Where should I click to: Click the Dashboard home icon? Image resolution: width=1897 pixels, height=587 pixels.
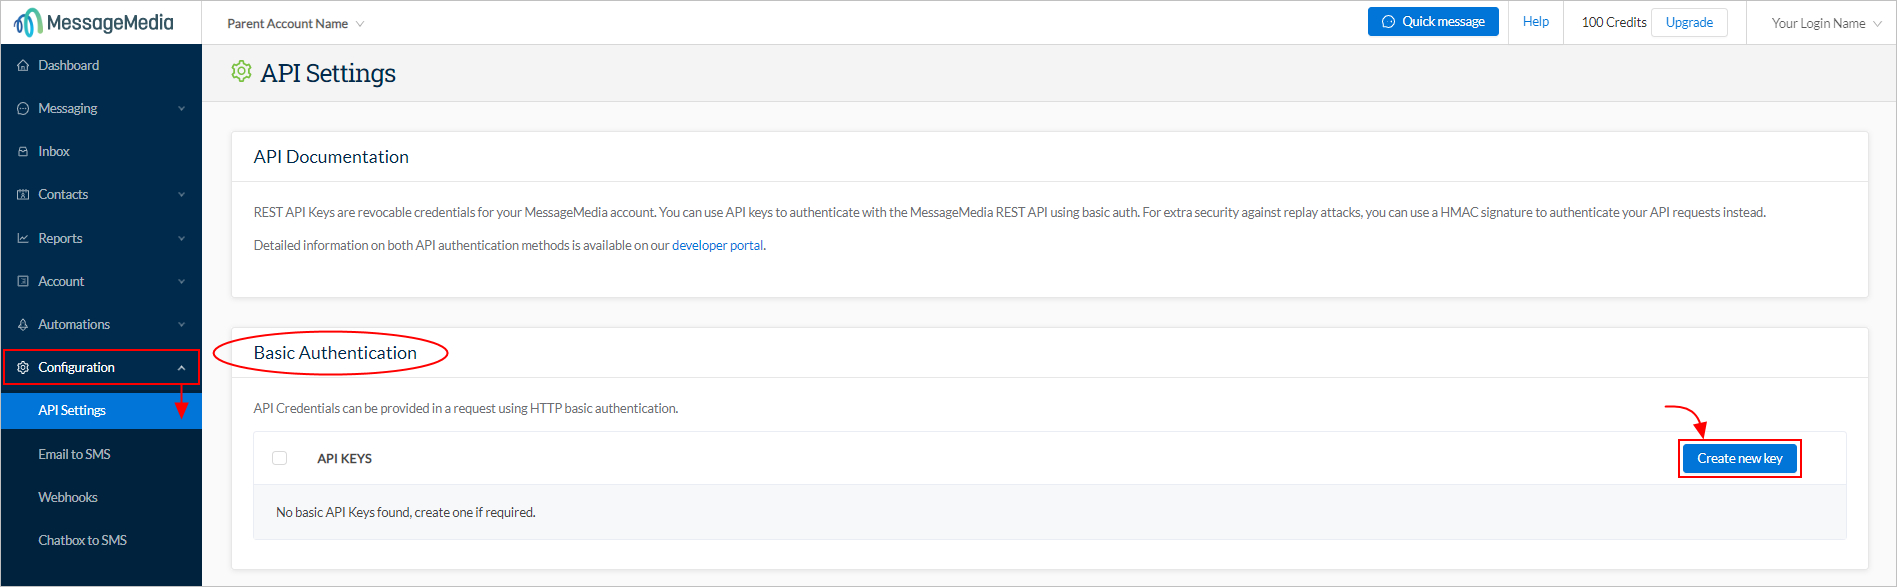click(x=23, y=65)
